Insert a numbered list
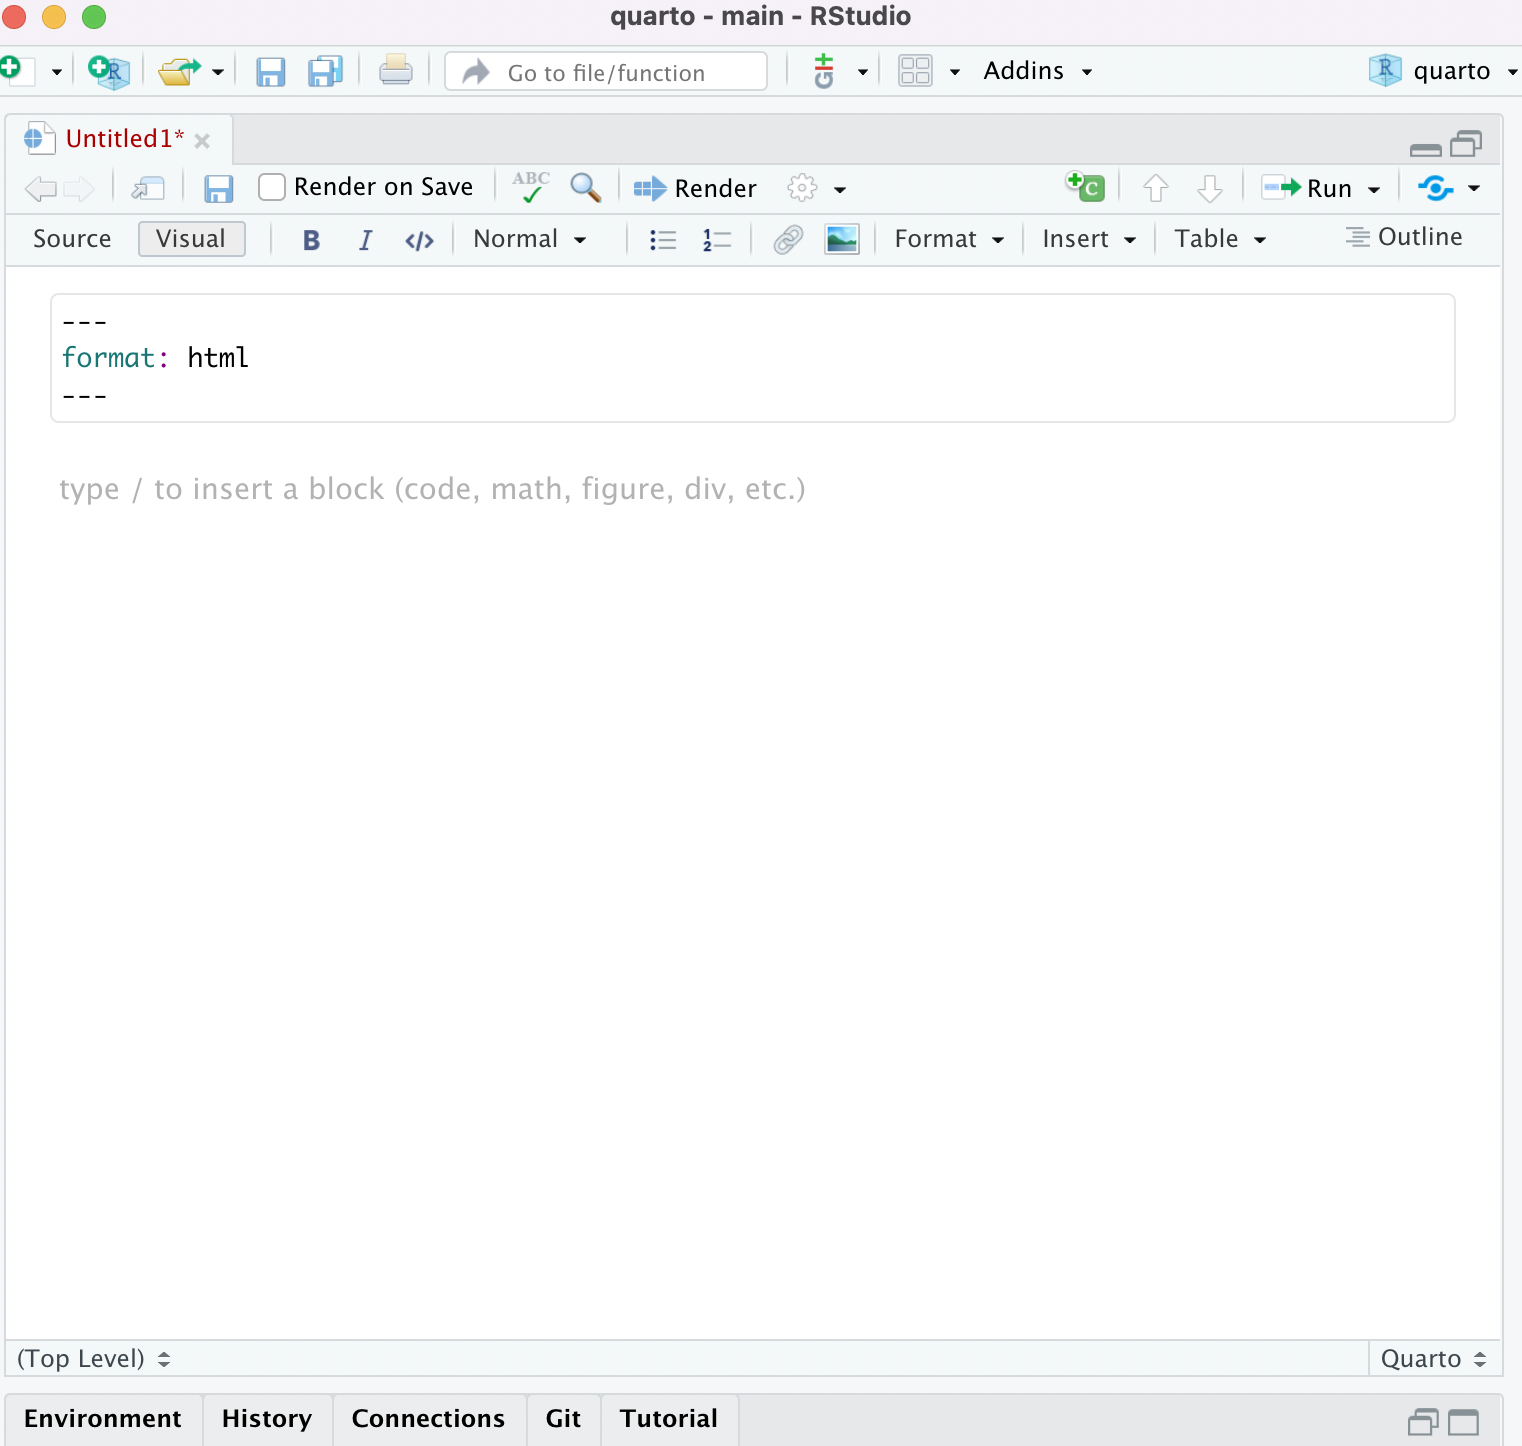Image resolution: width=1522 pixels, height=1446 pixels. [x=717, y=240]
